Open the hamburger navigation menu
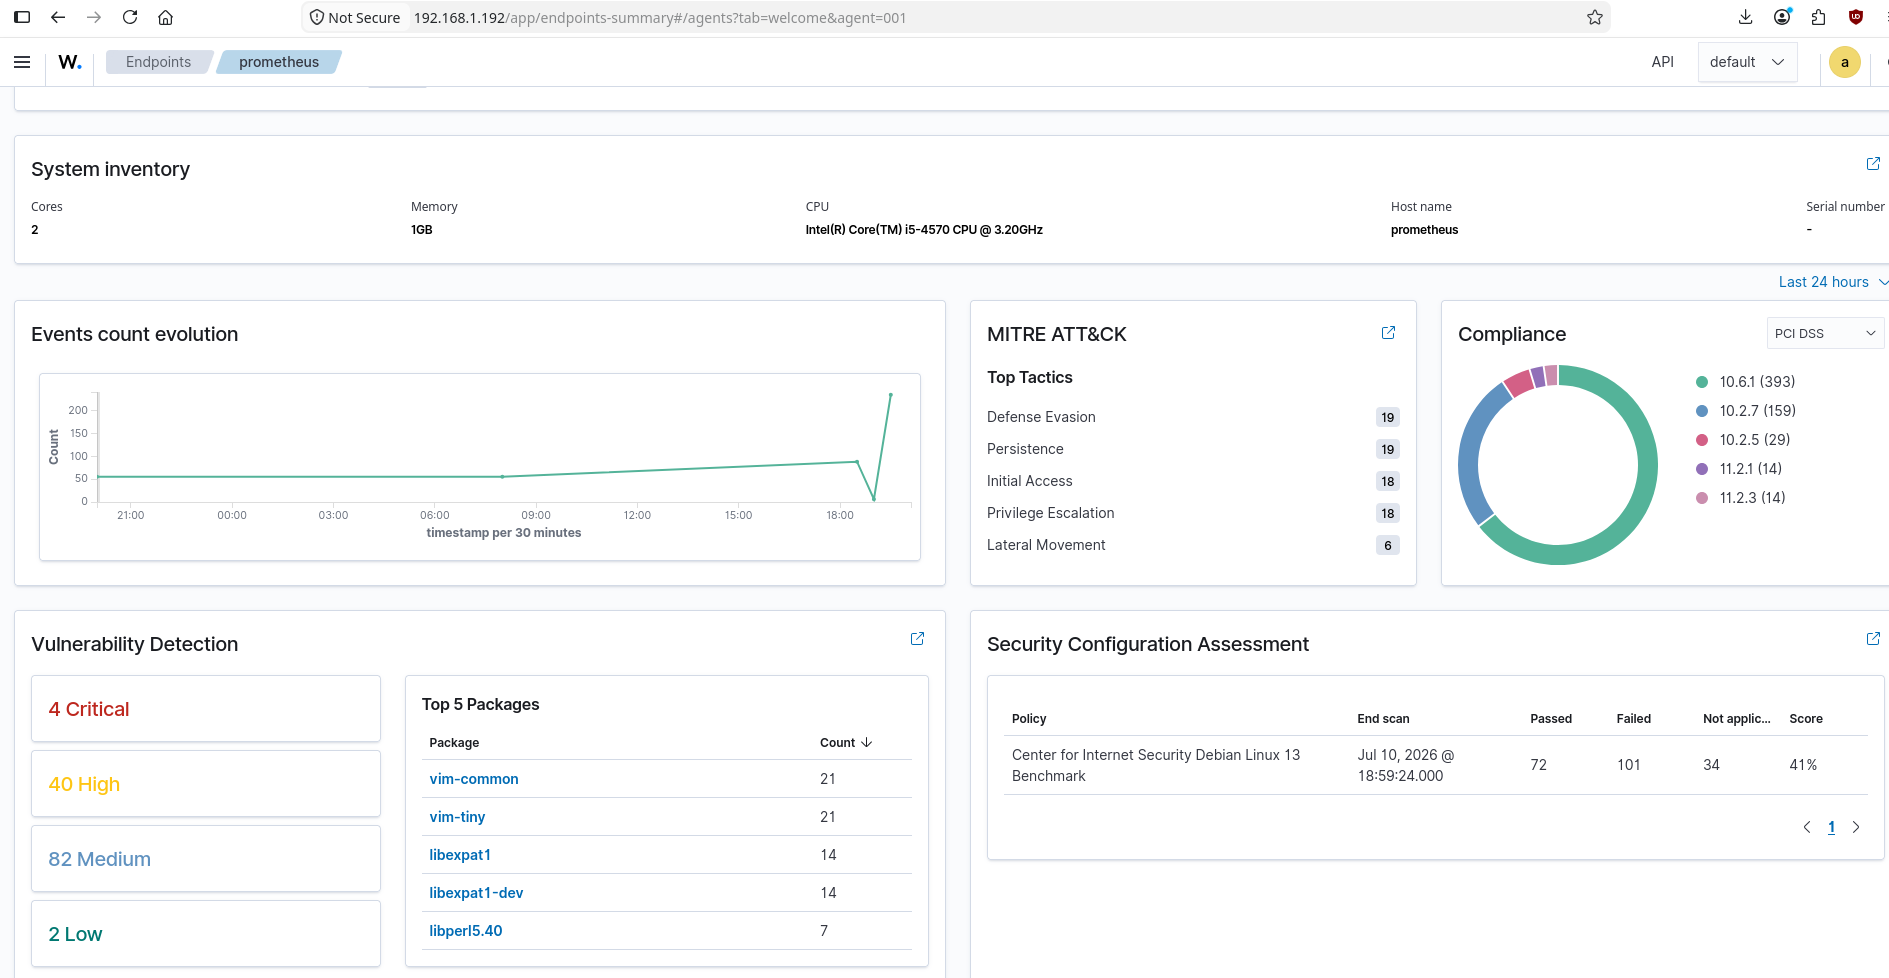The image size is (1889, 978). coord(22,62)
